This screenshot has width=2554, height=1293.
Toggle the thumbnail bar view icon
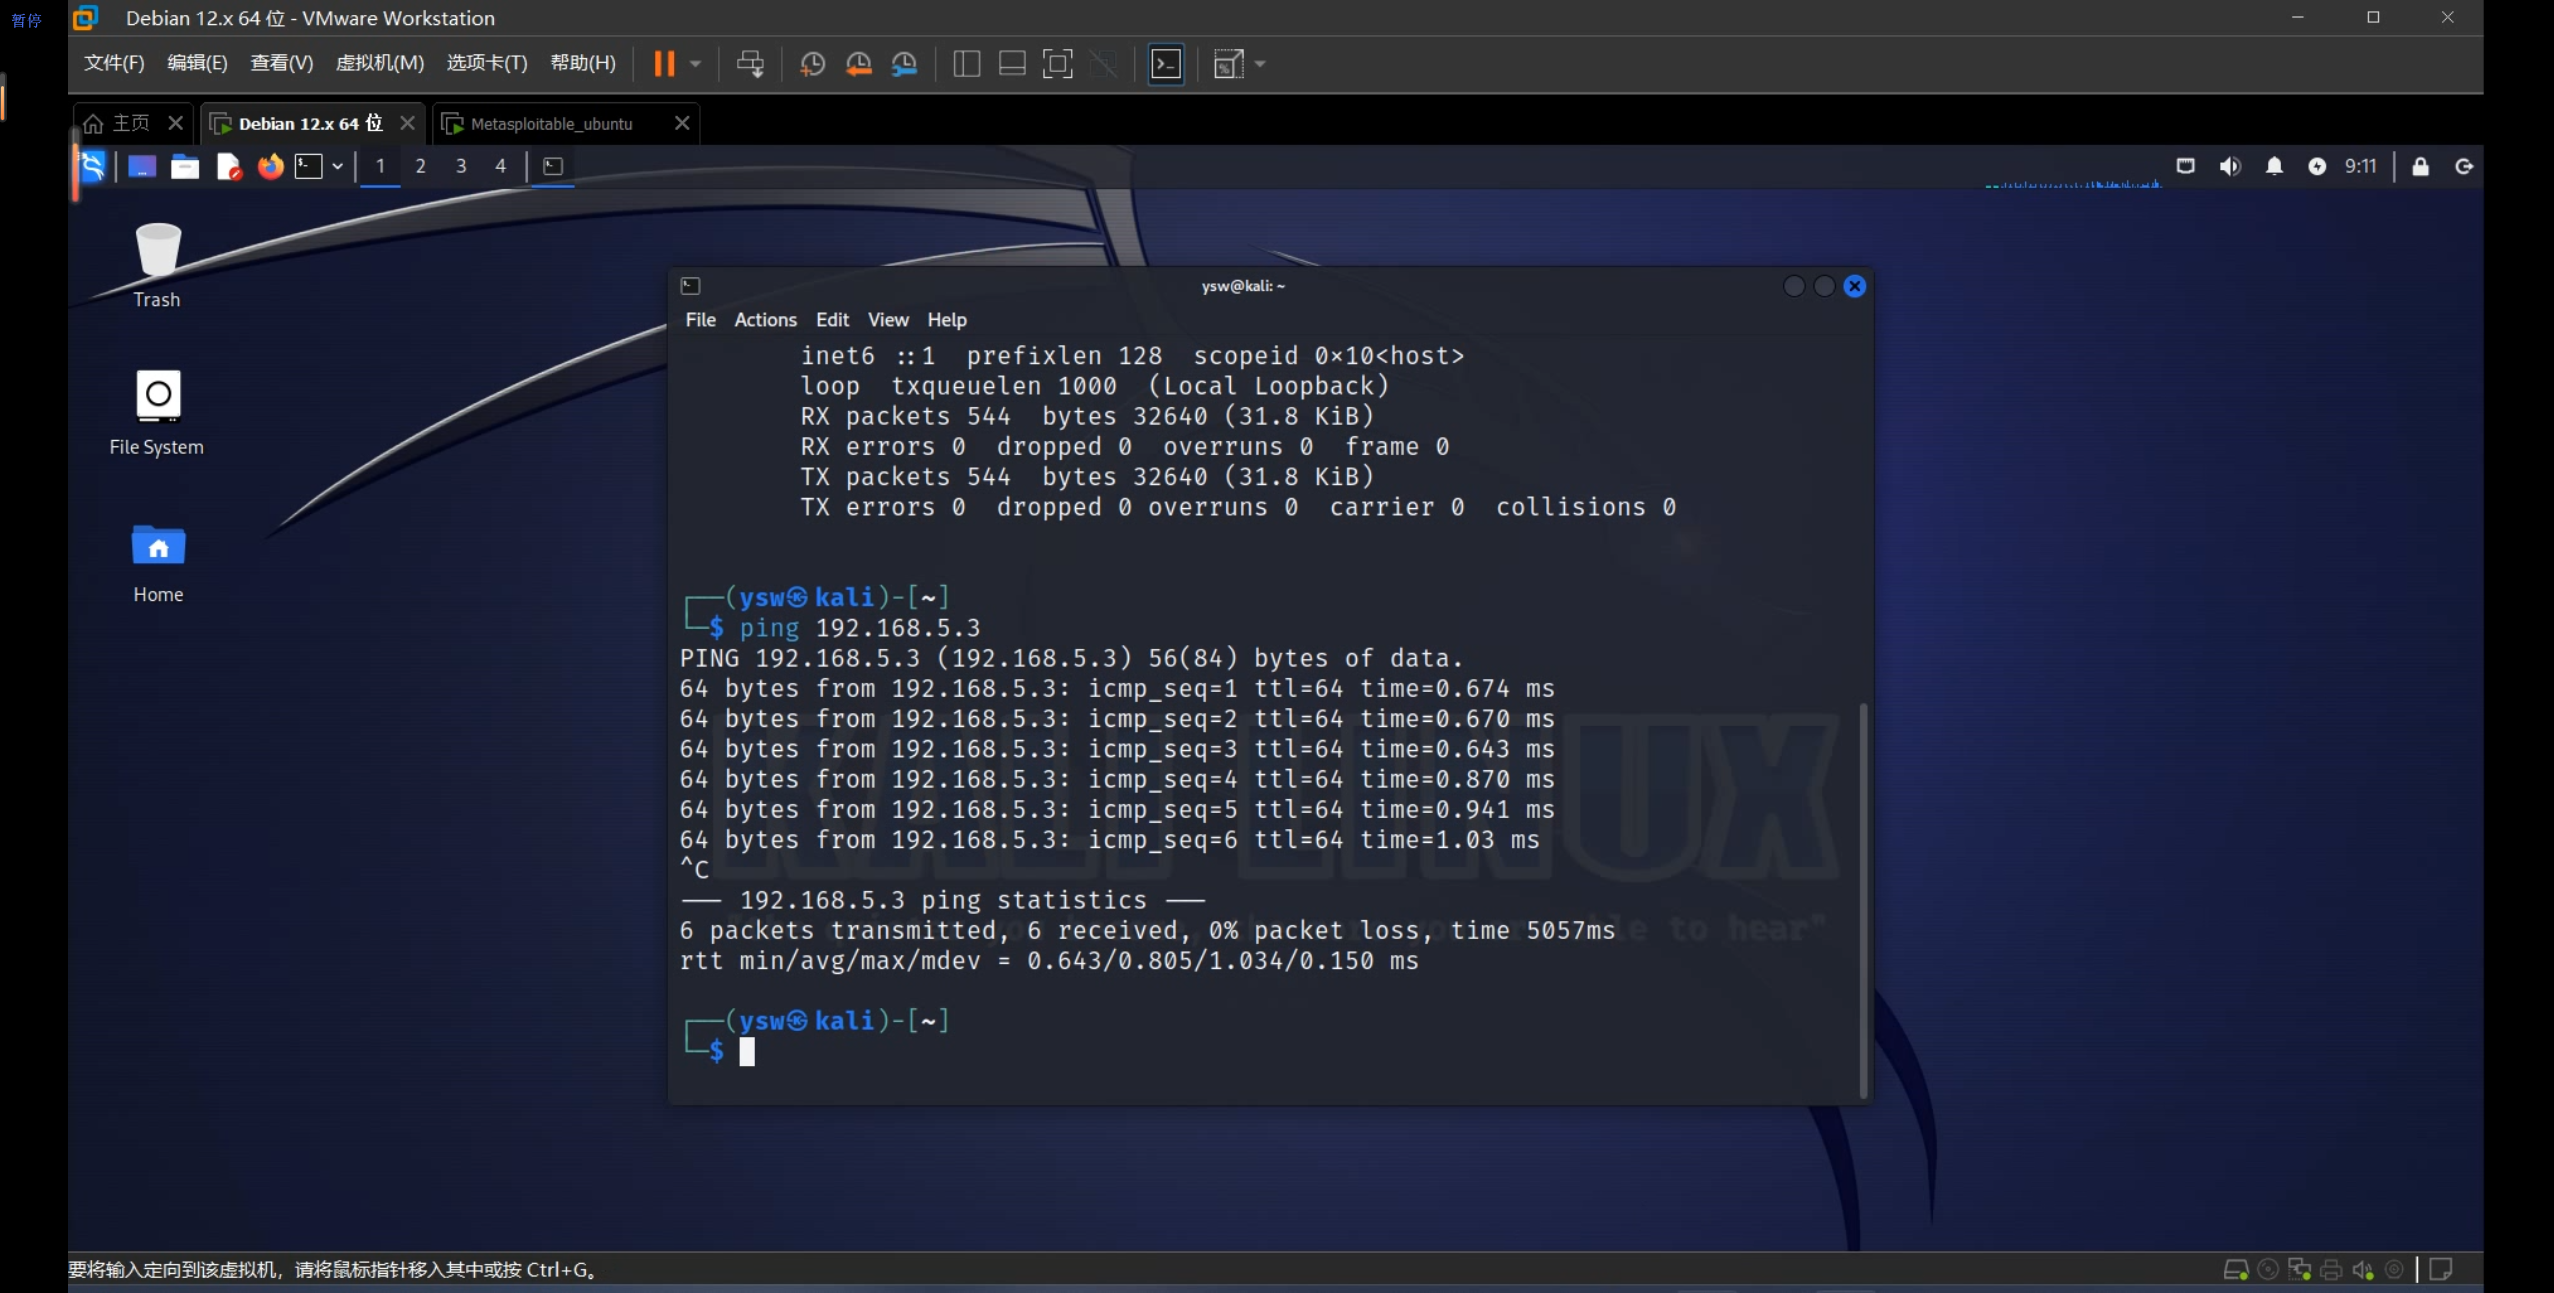1012,64
